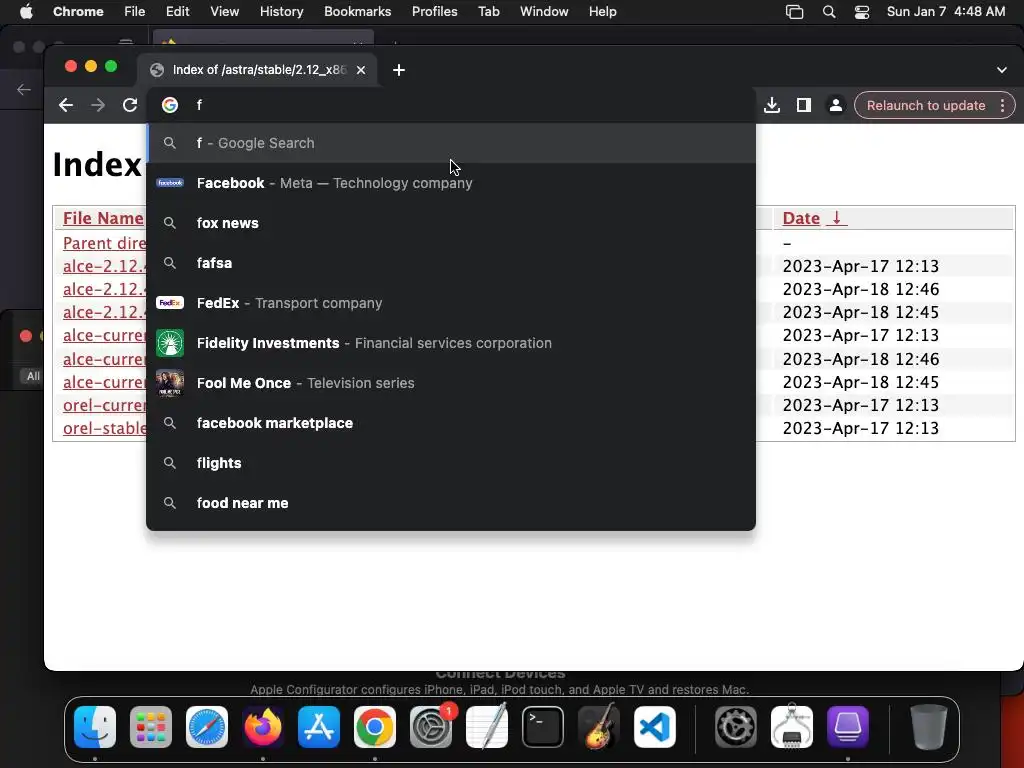
Task: Open the Tab menu
Action: [x=488, y=11]
